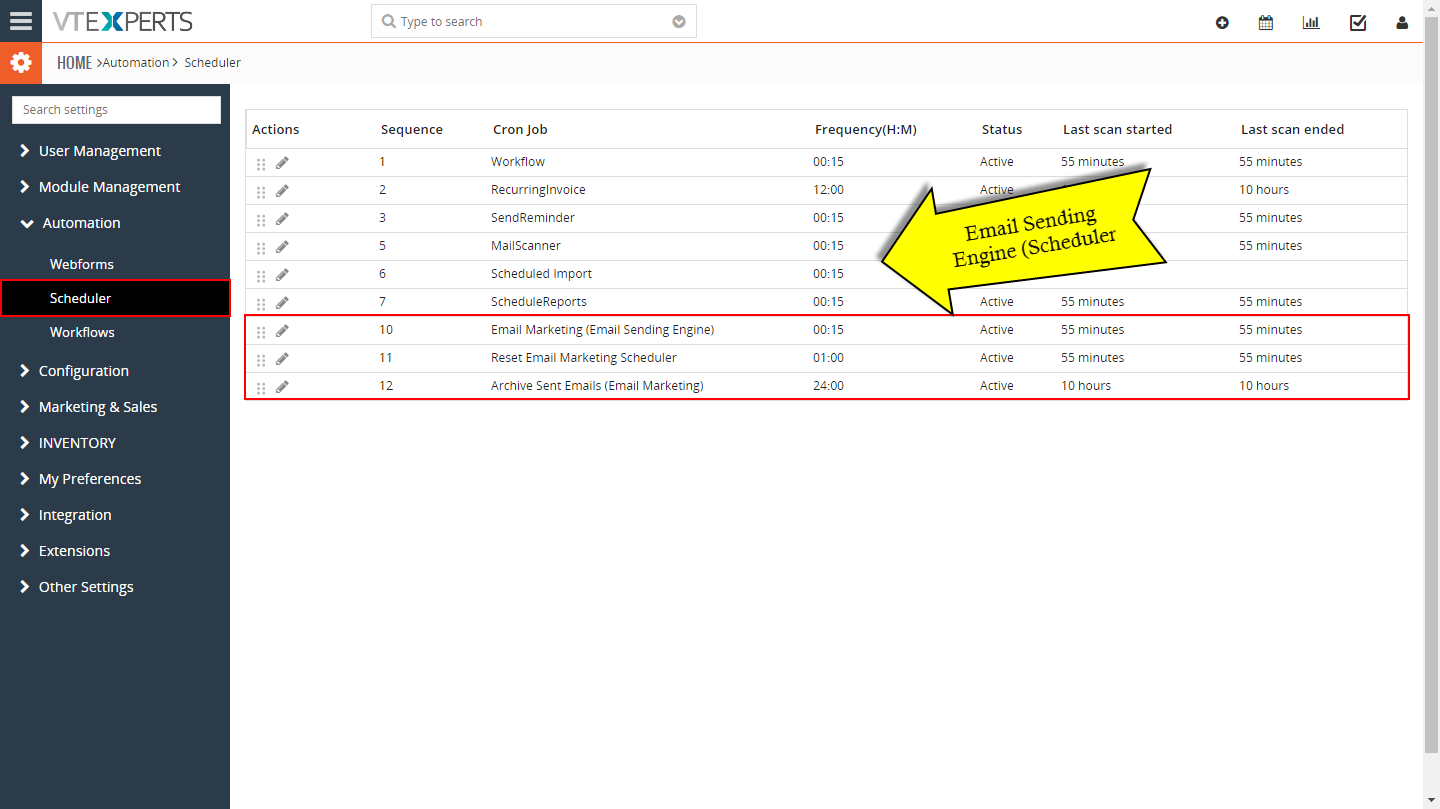Open the user profile icon

click(1402, 22)
